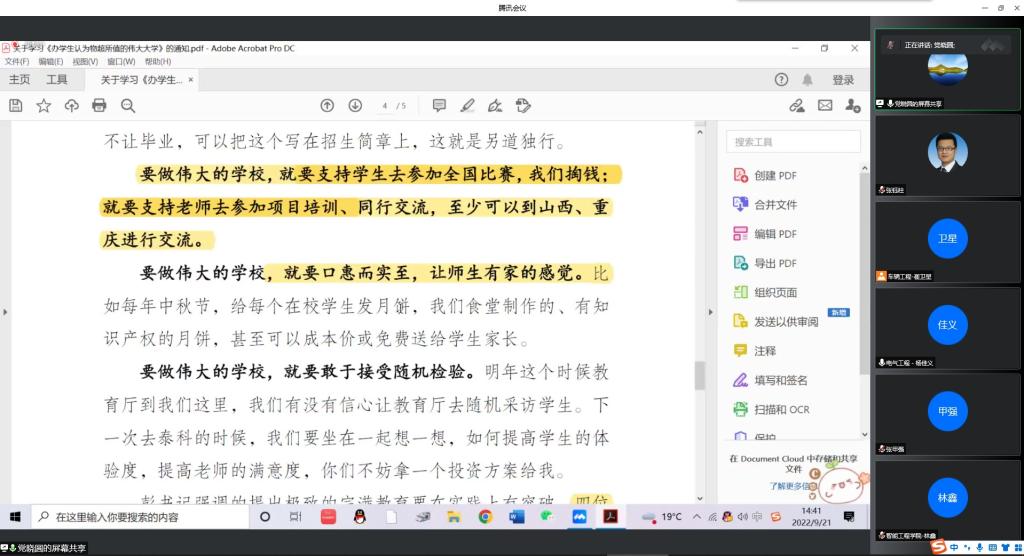Click the search tools field (搜索工具)
This screenshot has width=1024, height=556.
pyautogui.click(x=793, y=142)
